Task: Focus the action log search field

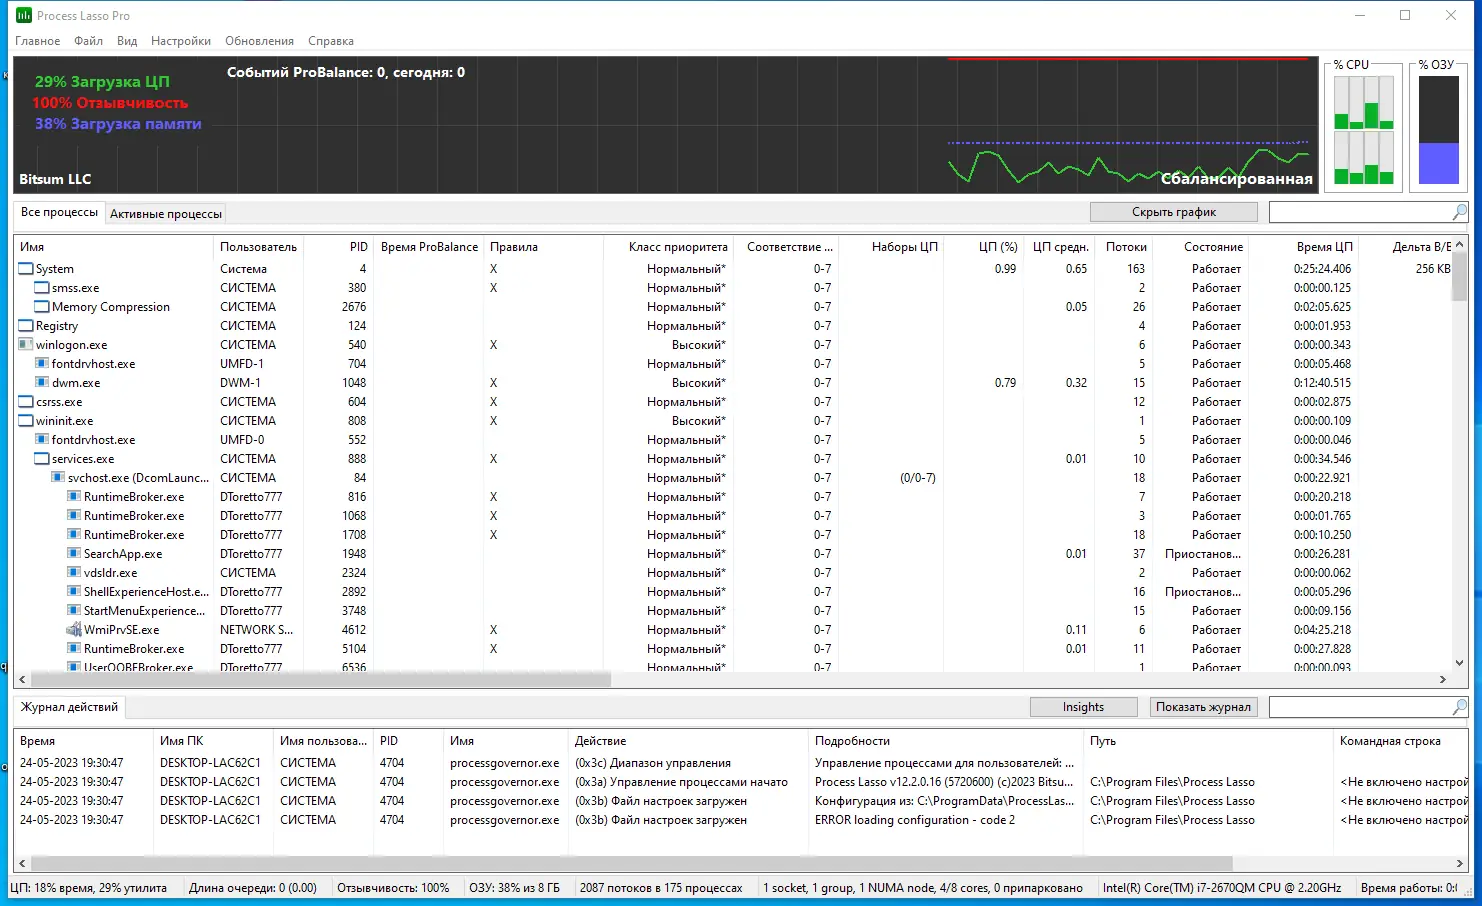Action: click(1360, 707)
